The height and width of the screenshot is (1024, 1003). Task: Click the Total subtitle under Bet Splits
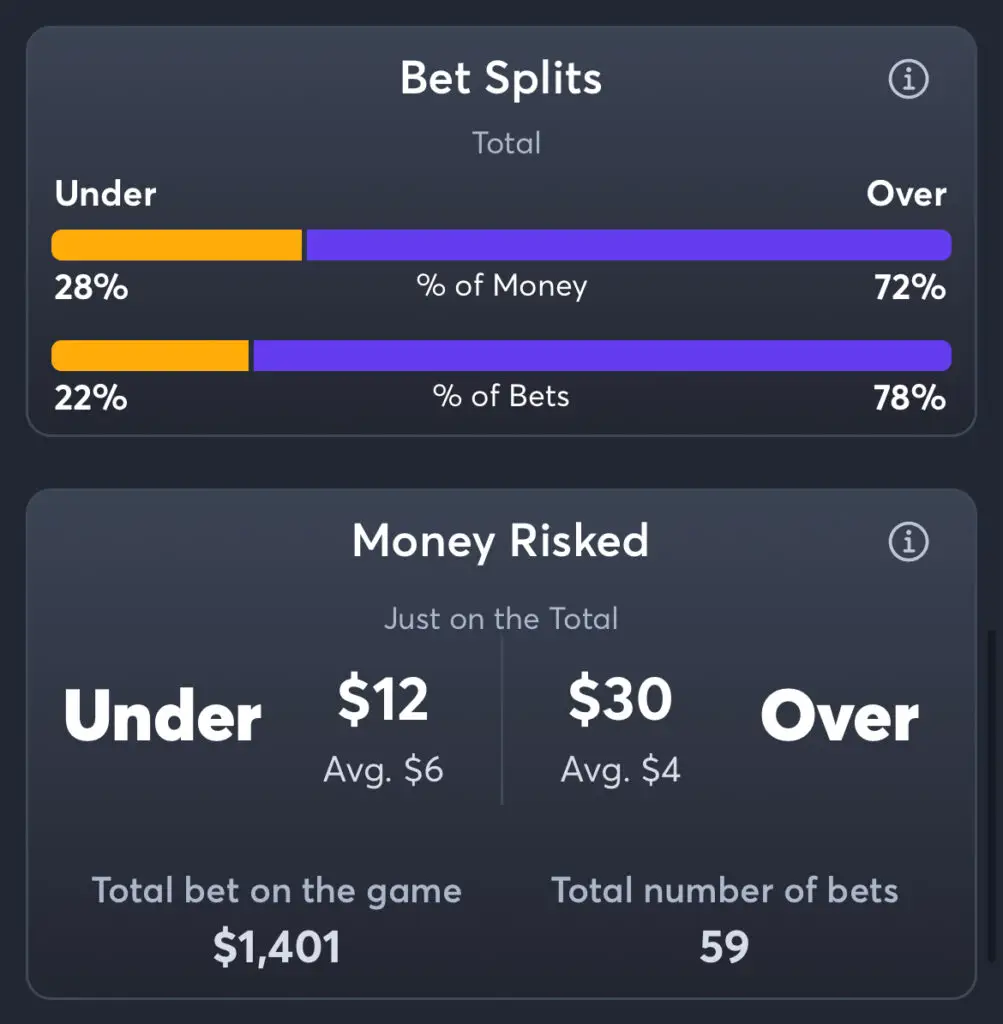coord(506,143)
